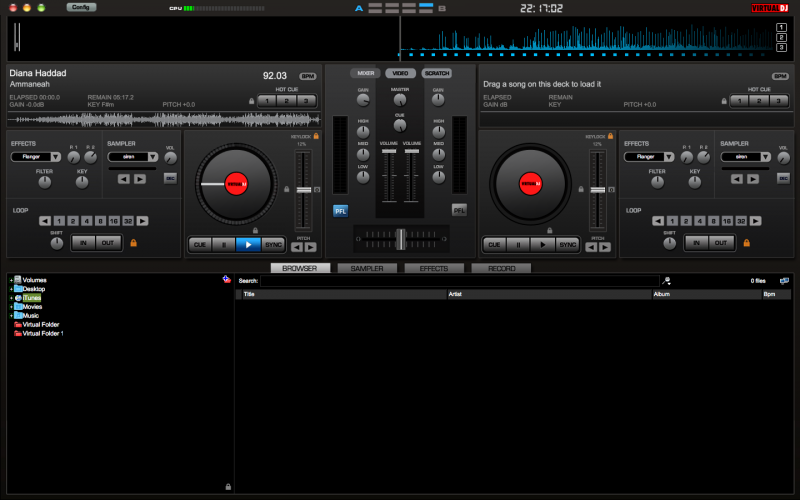Click the search options icon
800x500 pixels.
click(666, 281)
